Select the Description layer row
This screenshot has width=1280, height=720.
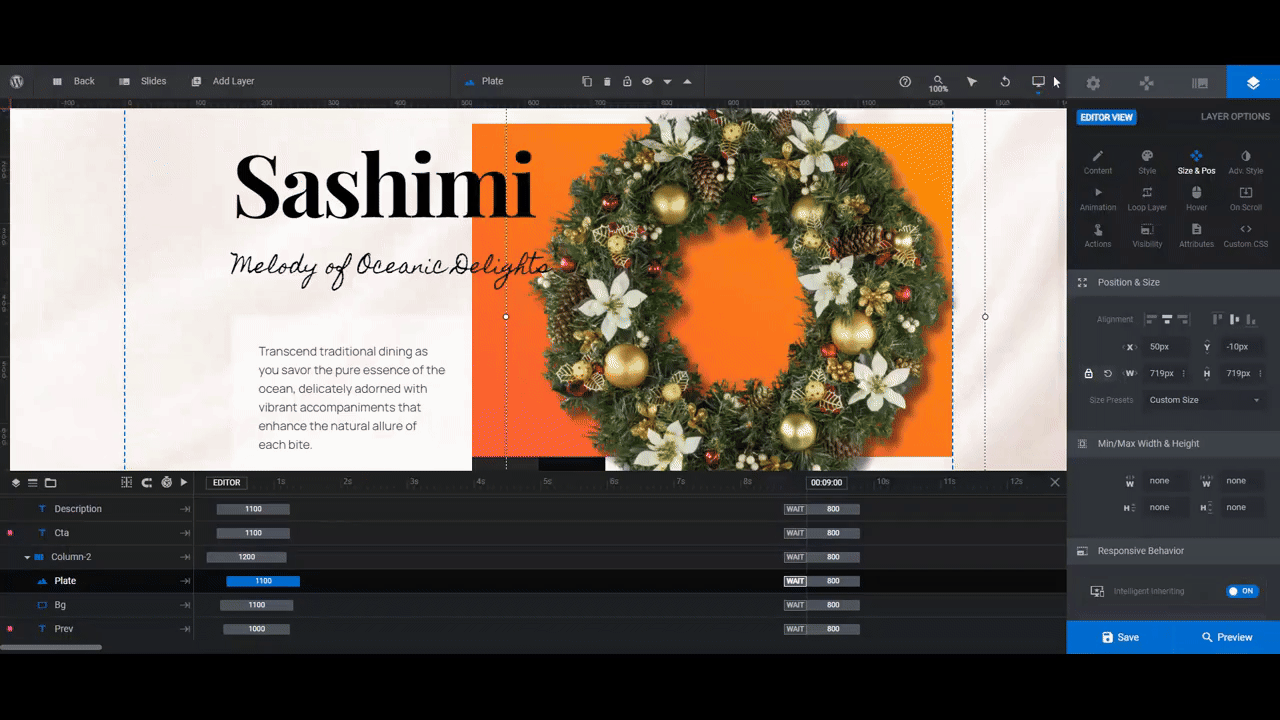coord(97,509)
